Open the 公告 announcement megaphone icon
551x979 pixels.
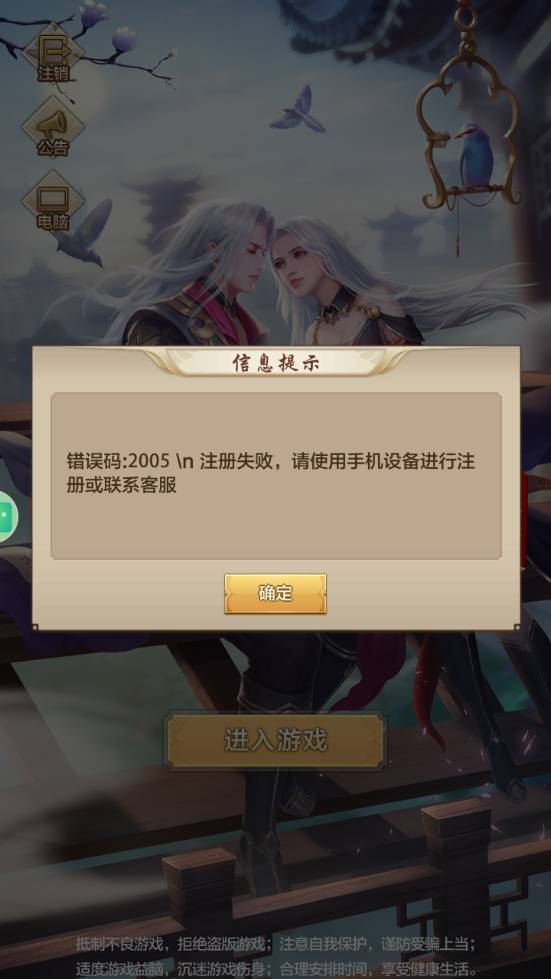[53, 129]
